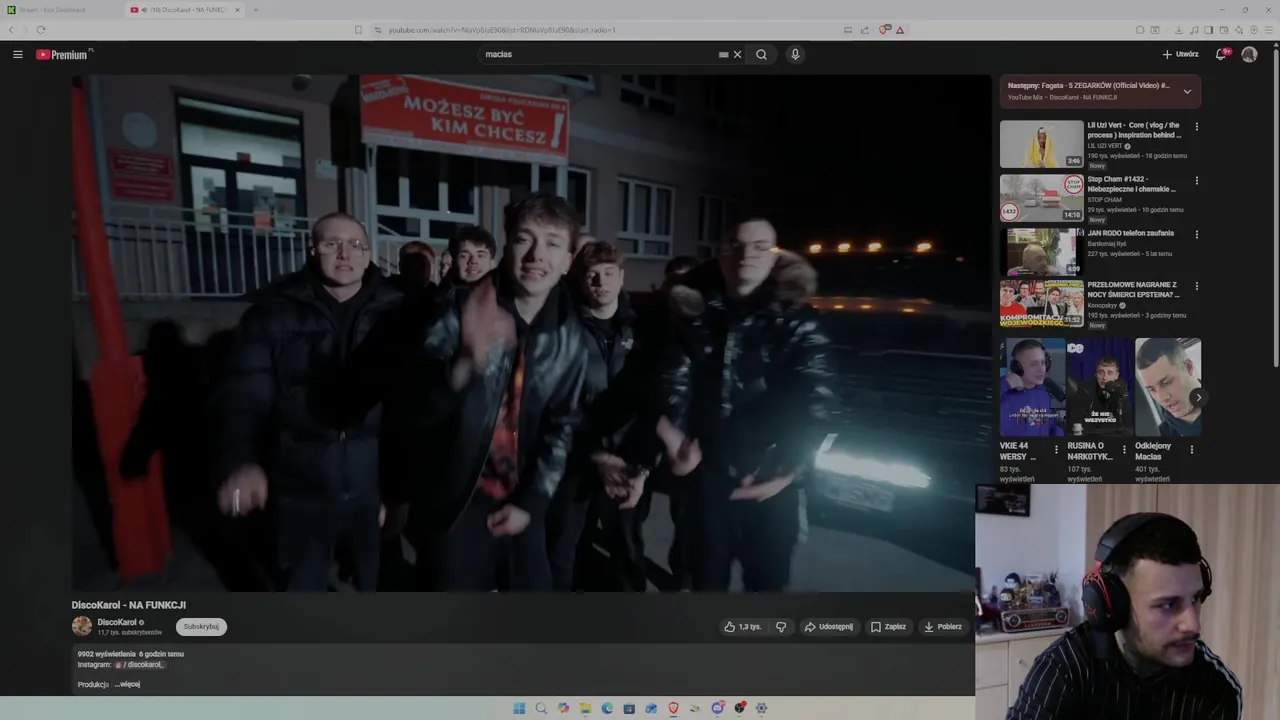
Task: Open the DiscoKarol channel avatar
Action: point(82,626)
